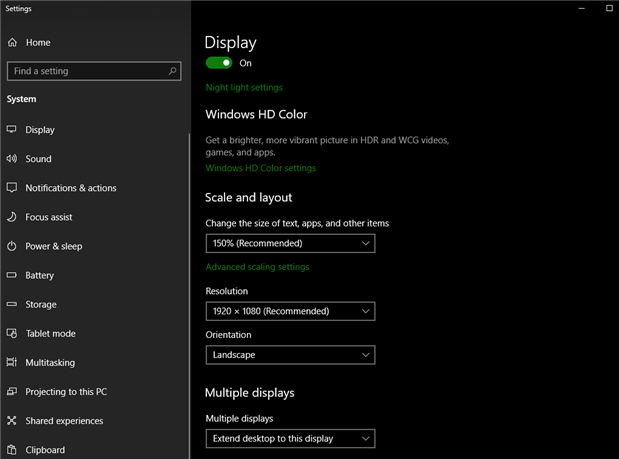Viewport: 619px width, 459px height.
Task: Click the Shared experiences icon
Action: (x=12, y=421)
